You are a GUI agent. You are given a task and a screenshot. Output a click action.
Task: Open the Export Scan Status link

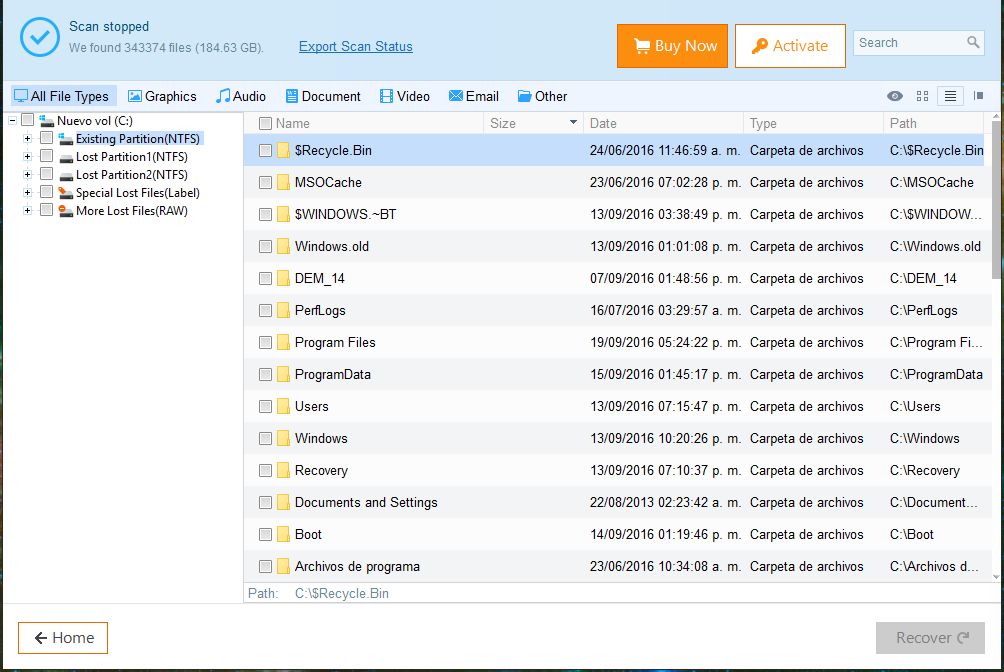(x=355, y=46)
